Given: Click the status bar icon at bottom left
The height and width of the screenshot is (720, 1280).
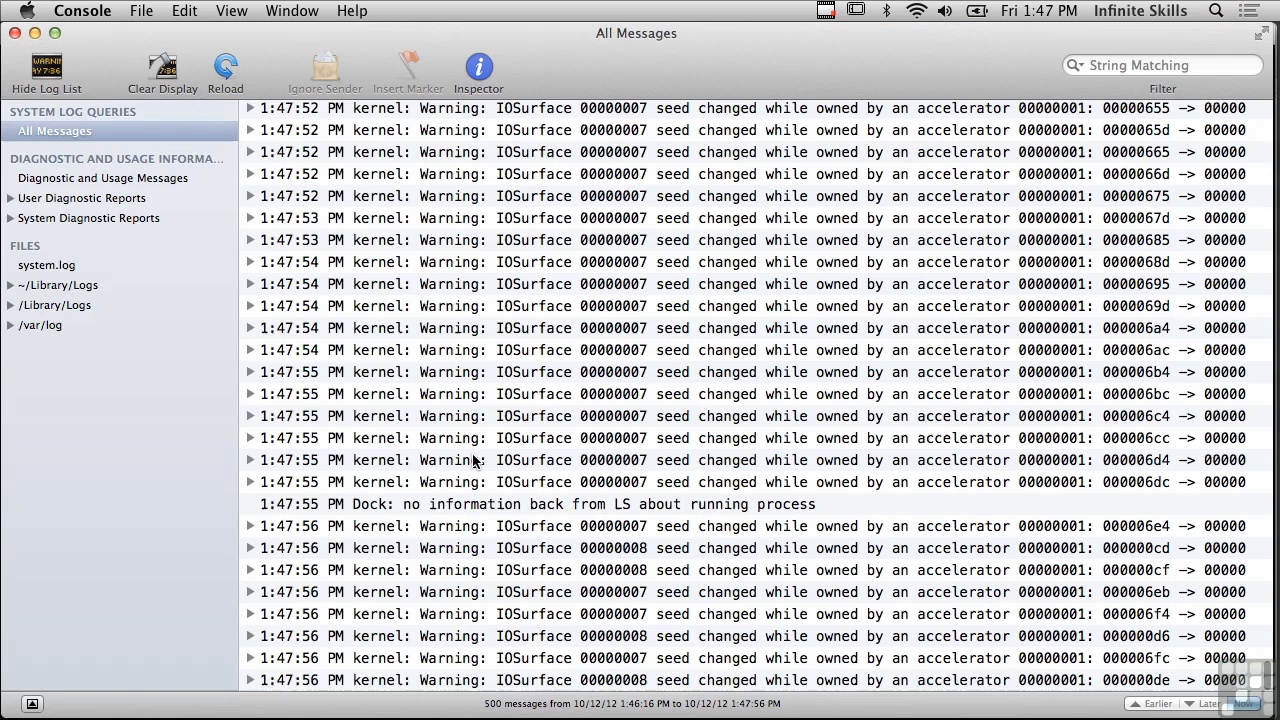Looking at the screenshot, I should point(32,704).
